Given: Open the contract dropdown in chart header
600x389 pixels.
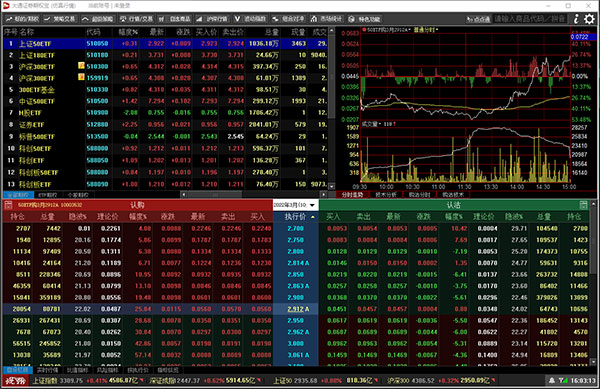Looking at the screenshot, I should (x=388, y=29).
